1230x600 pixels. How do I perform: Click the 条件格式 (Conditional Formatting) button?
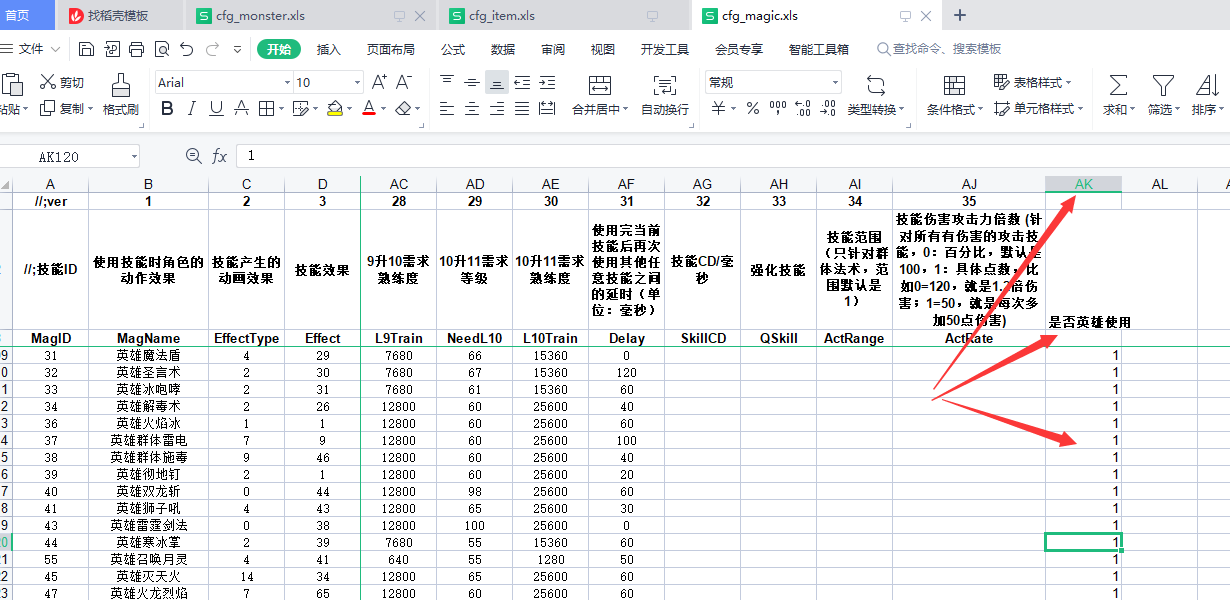[954, 94]
